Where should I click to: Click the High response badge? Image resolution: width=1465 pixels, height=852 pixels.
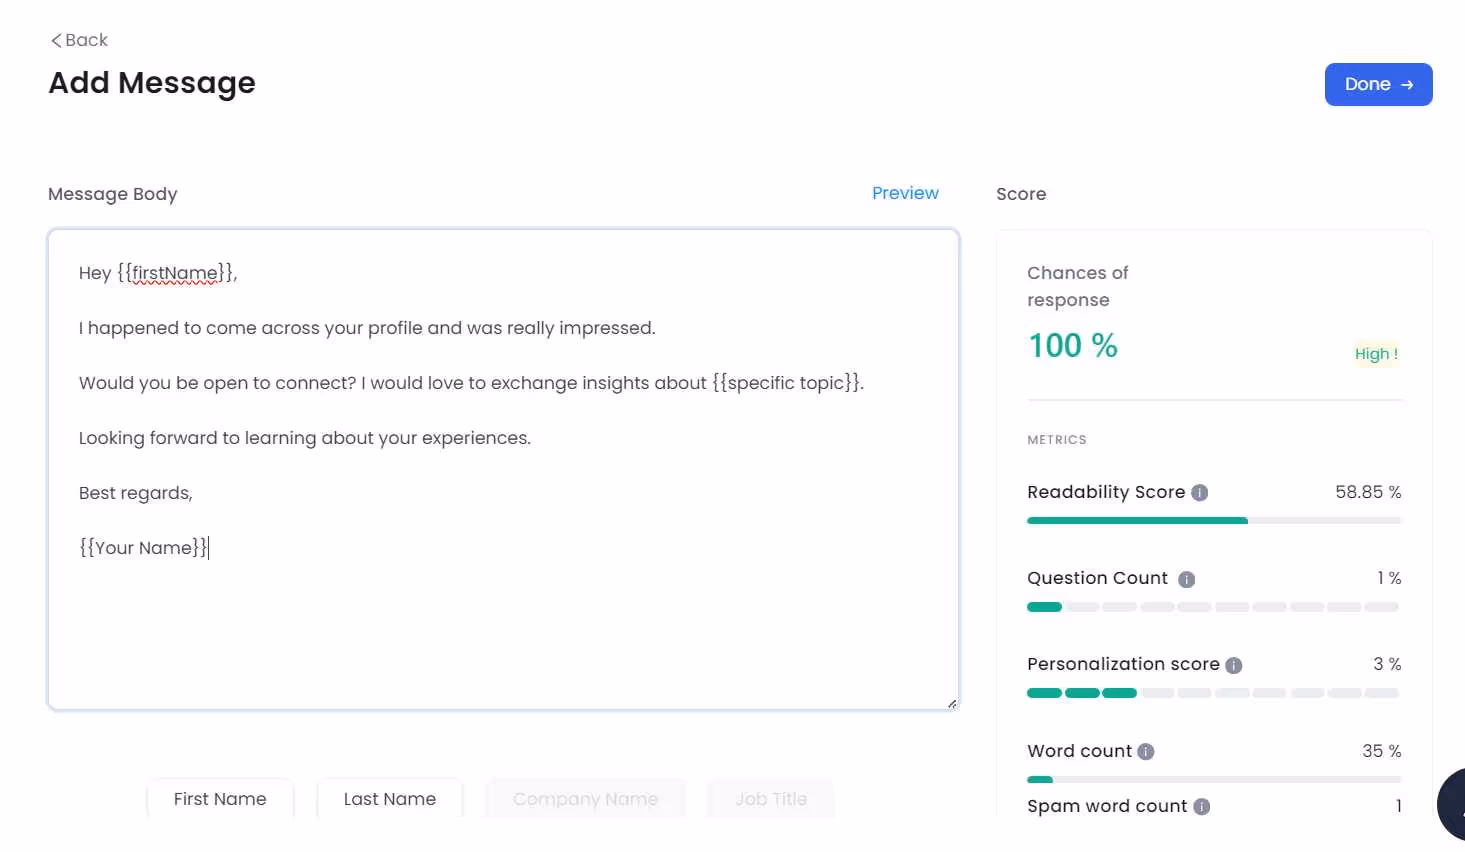(1376, 353)
